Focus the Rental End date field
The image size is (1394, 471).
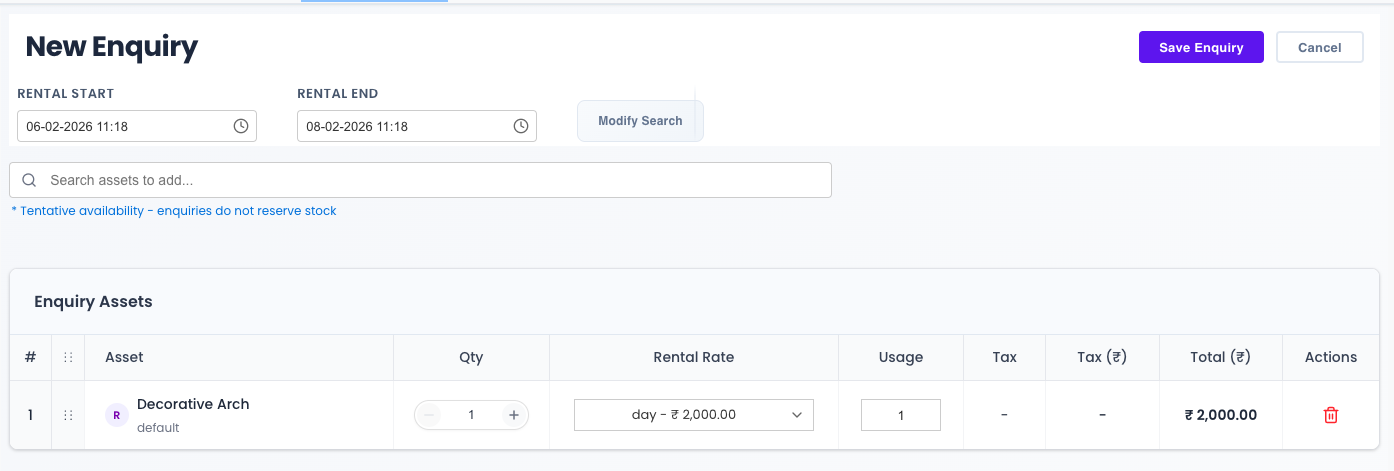417,126
